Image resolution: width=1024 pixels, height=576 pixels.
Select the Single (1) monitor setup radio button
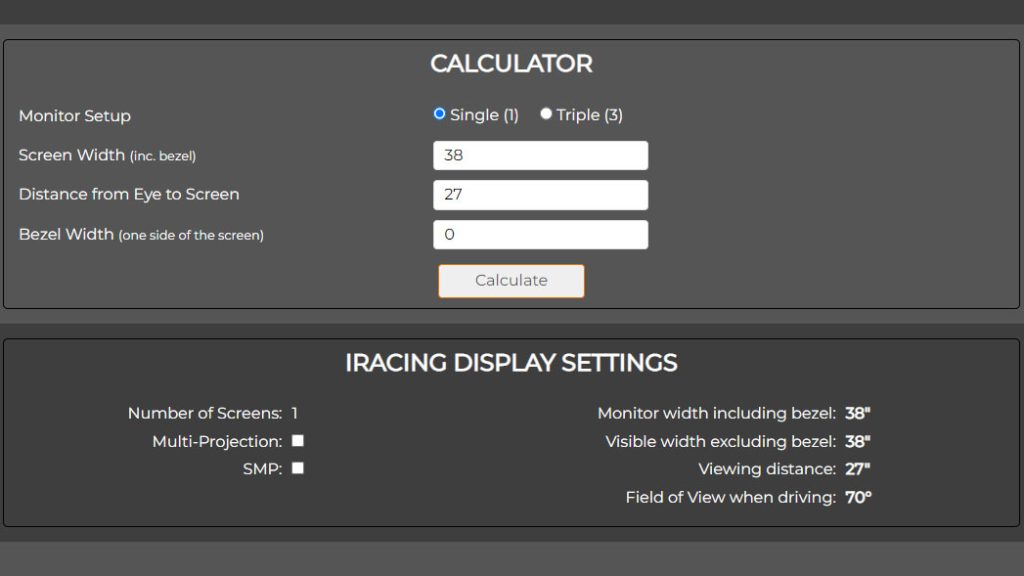[438, 114]
